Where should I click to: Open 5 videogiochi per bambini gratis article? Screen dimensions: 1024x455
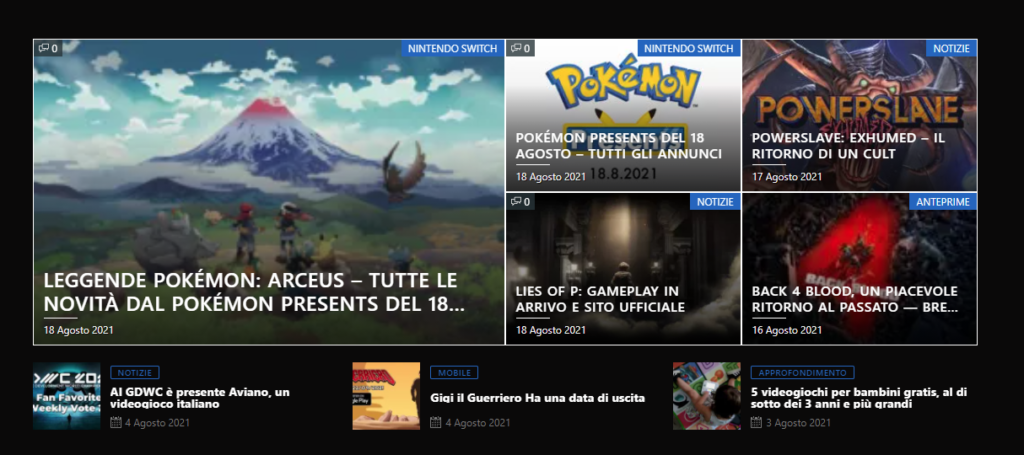[x=859, y=398]
